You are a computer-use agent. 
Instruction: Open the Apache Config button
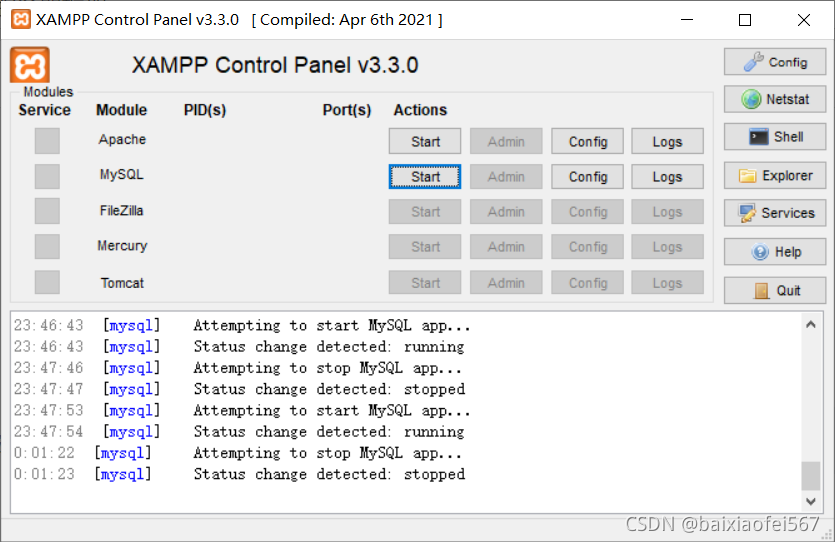[x=587, y=141]
